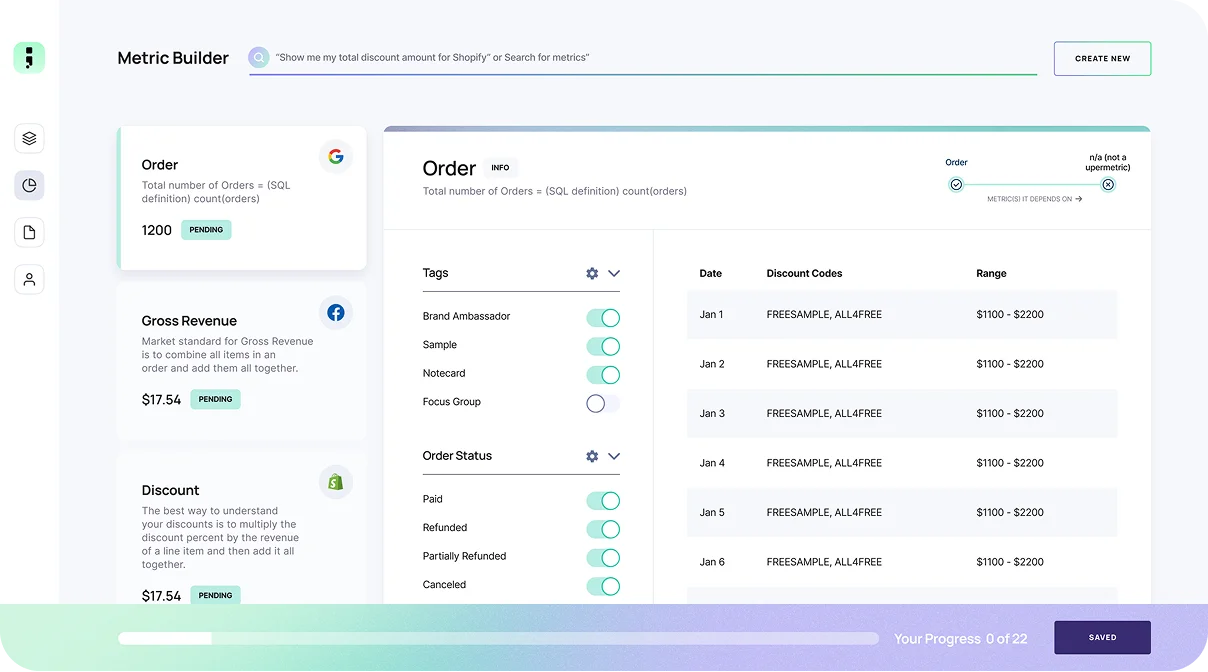This screenshot has width=1208, height=672.
Task: Open the user profile sidebar icon
Action: coord(29,279)
